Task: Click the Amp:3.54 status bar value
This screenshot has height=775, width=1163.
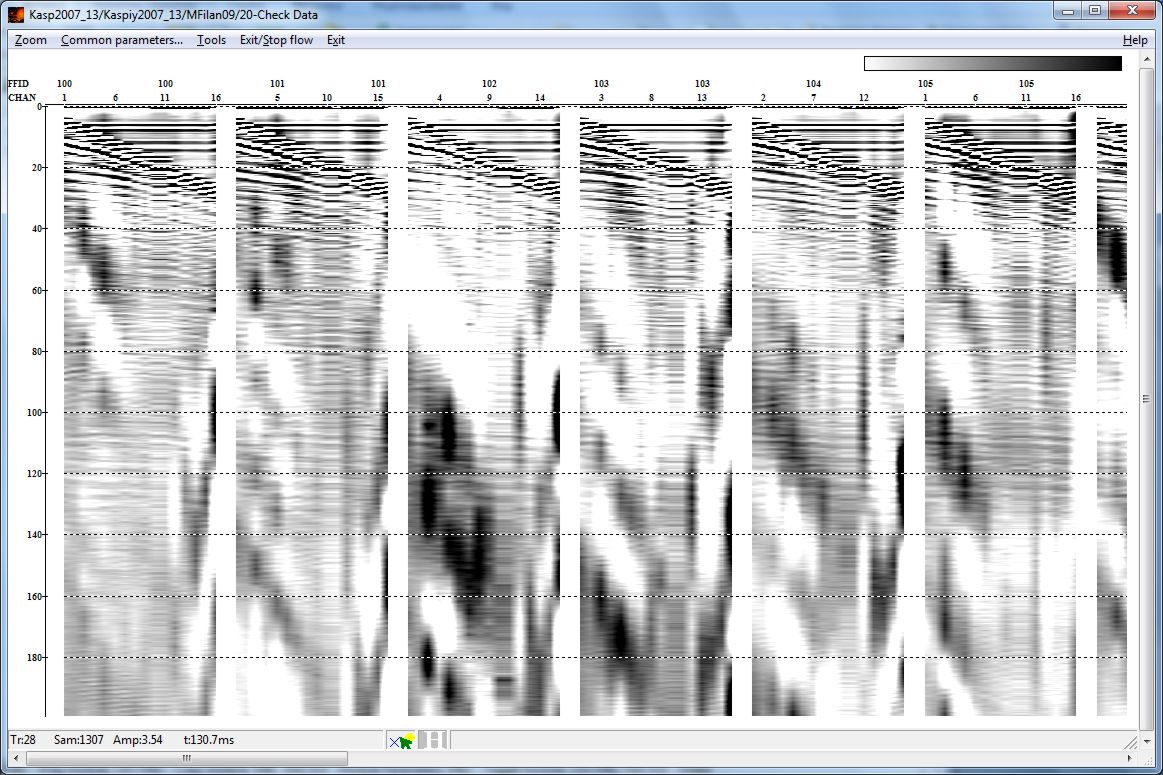Action: tap(137, 739)
